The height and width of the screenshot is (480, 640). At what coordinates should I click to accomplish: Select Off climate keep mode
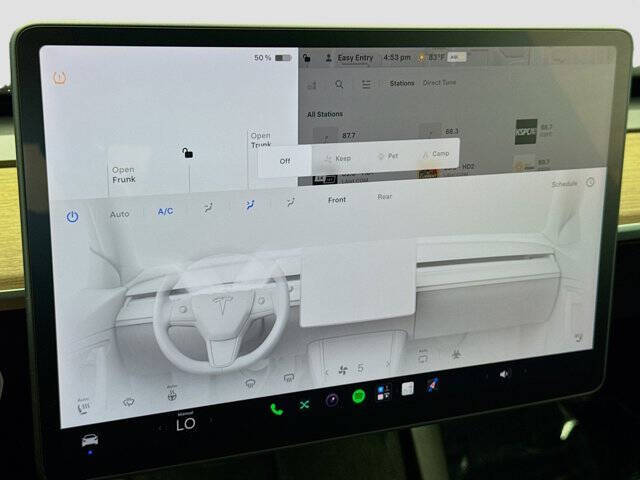(285, 161)
